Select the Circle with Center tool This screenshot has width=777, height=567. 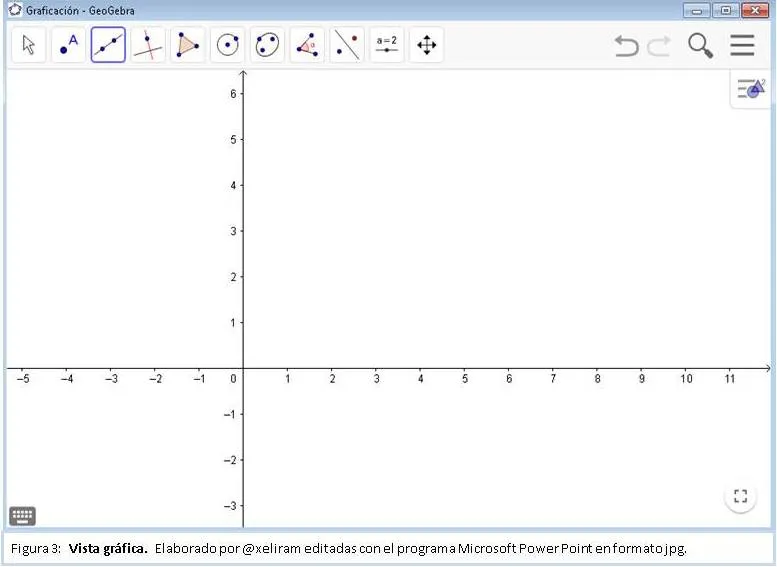pos(227,45)
